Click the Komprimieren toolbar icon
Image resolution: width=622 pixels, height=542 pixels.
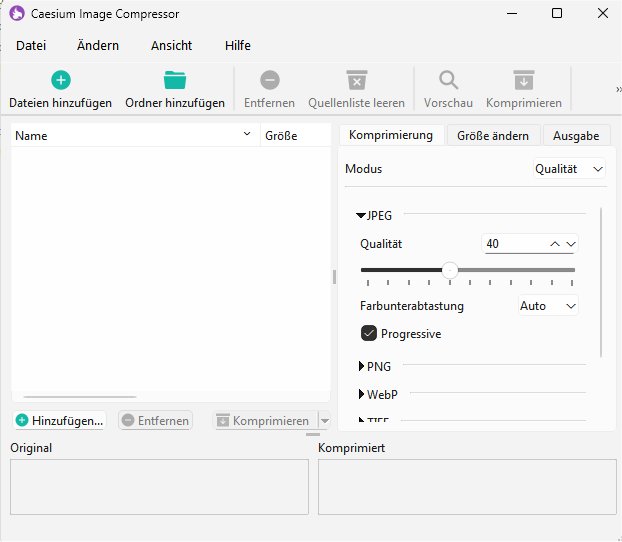point(523,81)
